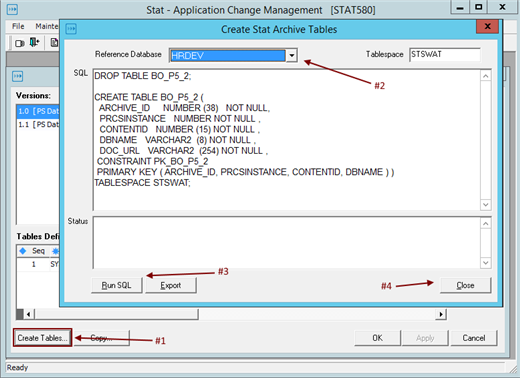Click the TABLESPACE STSWAT line in SQL
This screenshot has width=520, height=378.
(142, 183)
